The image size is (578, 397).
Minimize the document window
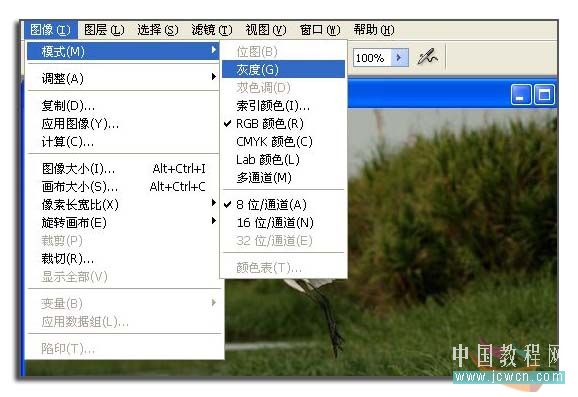tap(521, 95)
